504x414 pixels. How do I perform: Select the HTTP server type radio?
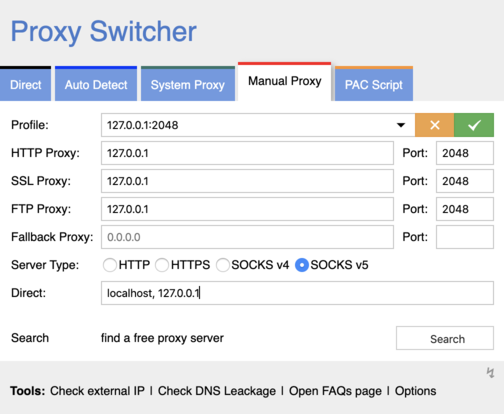click(109, 265)
